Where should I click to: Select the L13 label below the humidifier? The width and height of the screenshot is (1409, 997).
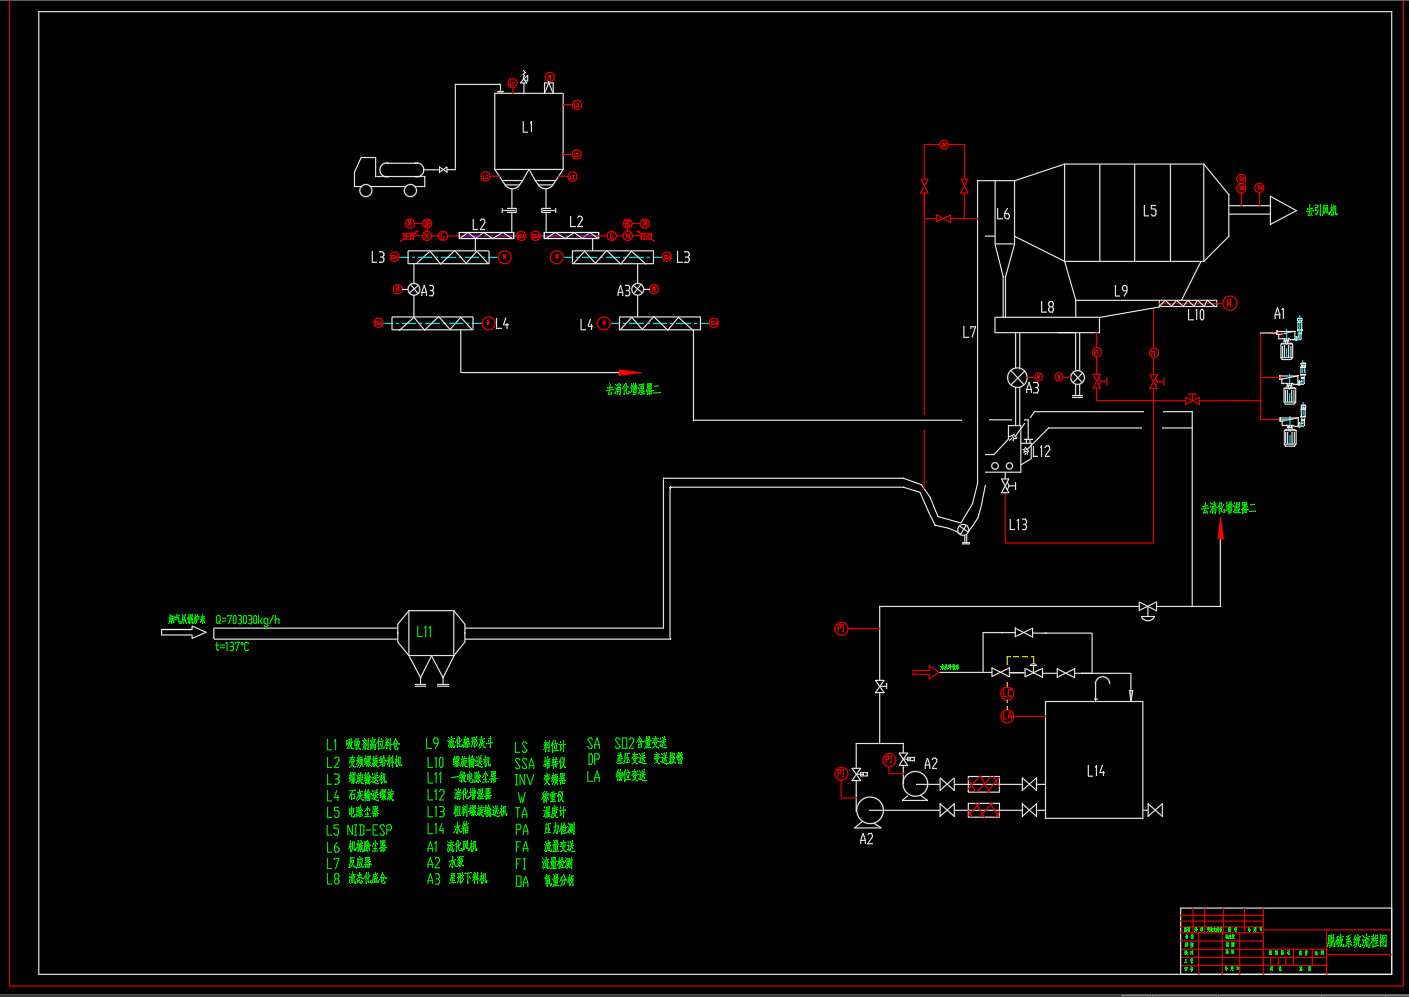click(x=1018, y=524)
